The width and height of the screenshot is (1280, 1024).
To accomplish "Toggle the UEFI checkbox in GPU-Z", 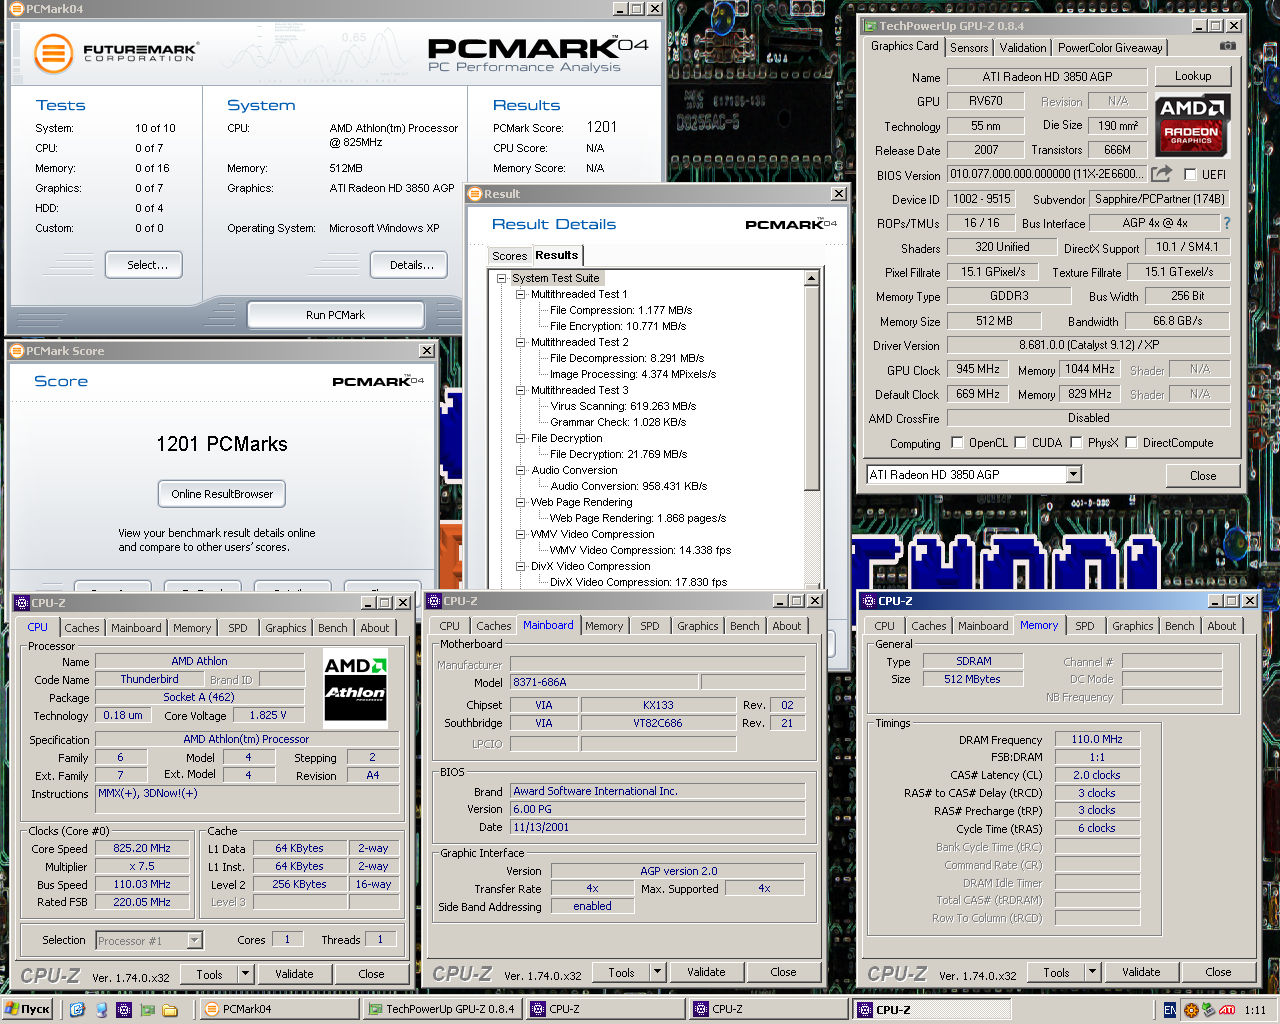I will coord(1190,174).
